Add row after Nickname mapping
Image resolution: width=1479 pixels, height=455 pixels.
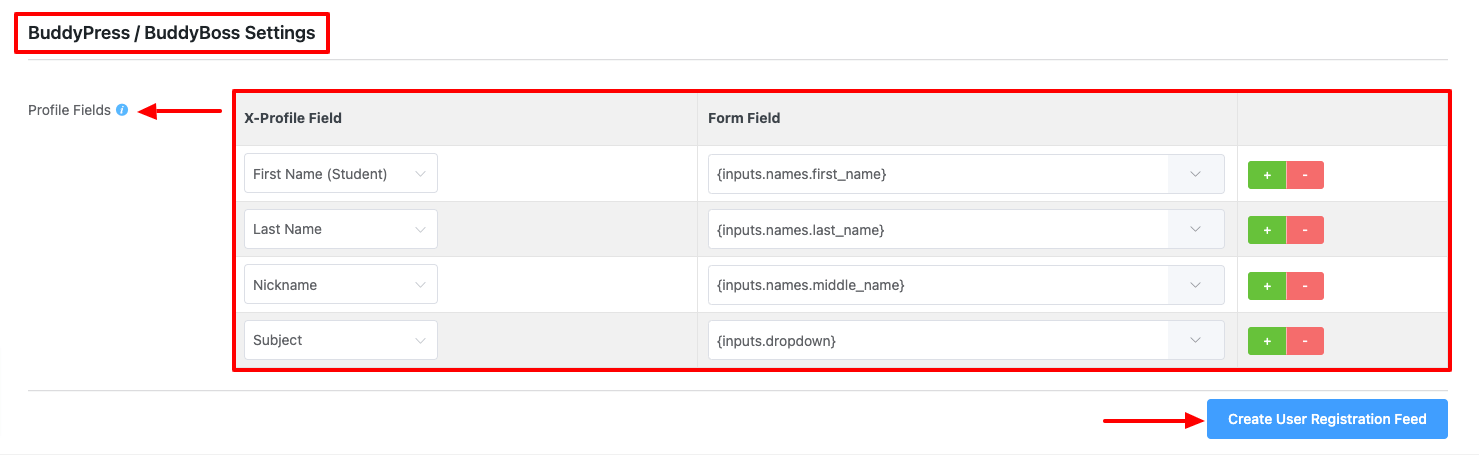(1267, 286)
